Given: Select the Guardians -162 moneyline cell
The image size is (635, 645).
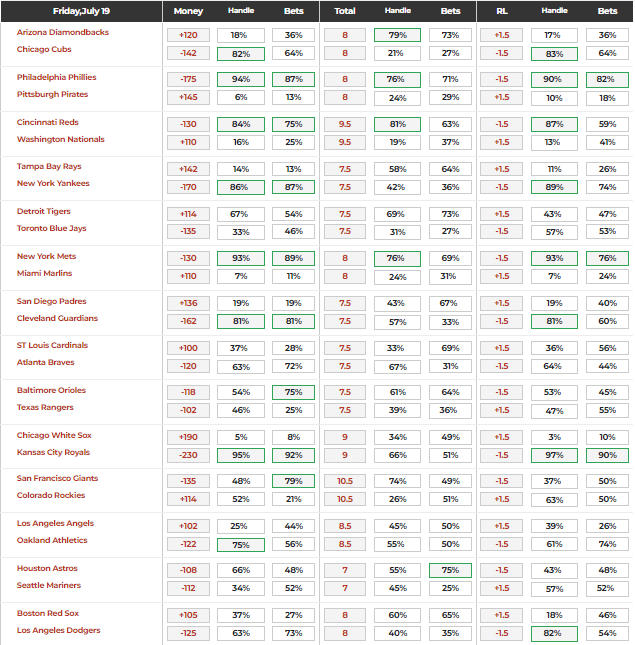Looking at the screenshot, I should pyautogui.click(x=188, y=321).
